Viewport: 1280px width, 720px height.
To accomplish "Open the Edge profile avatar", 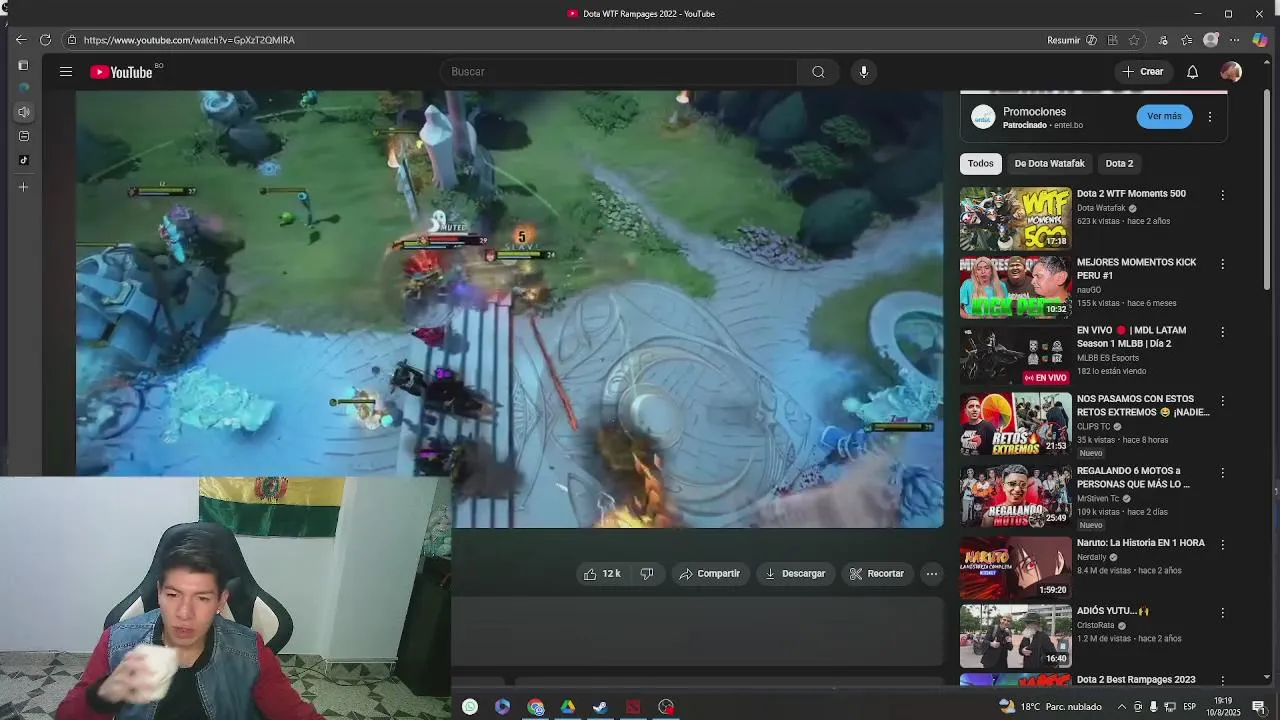I will (1211, 40).
